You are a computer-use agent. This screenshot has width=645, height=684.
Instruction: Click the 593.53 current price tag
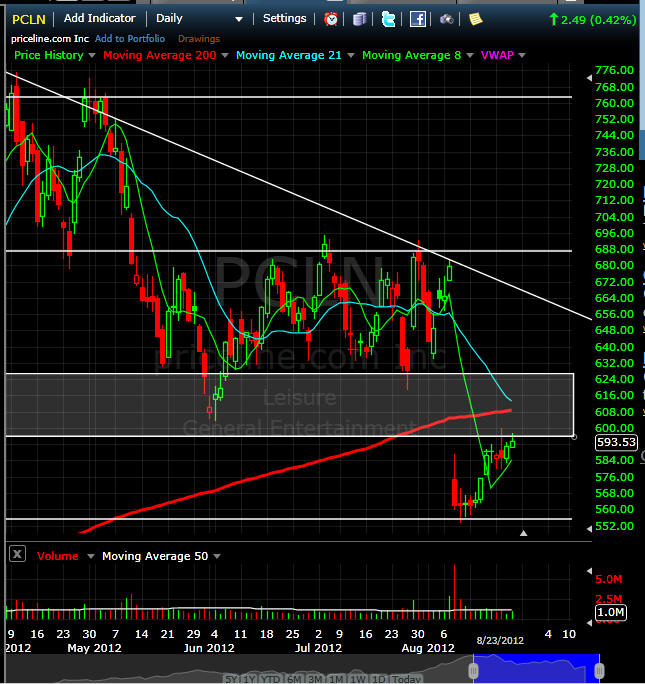click(616, 442)
